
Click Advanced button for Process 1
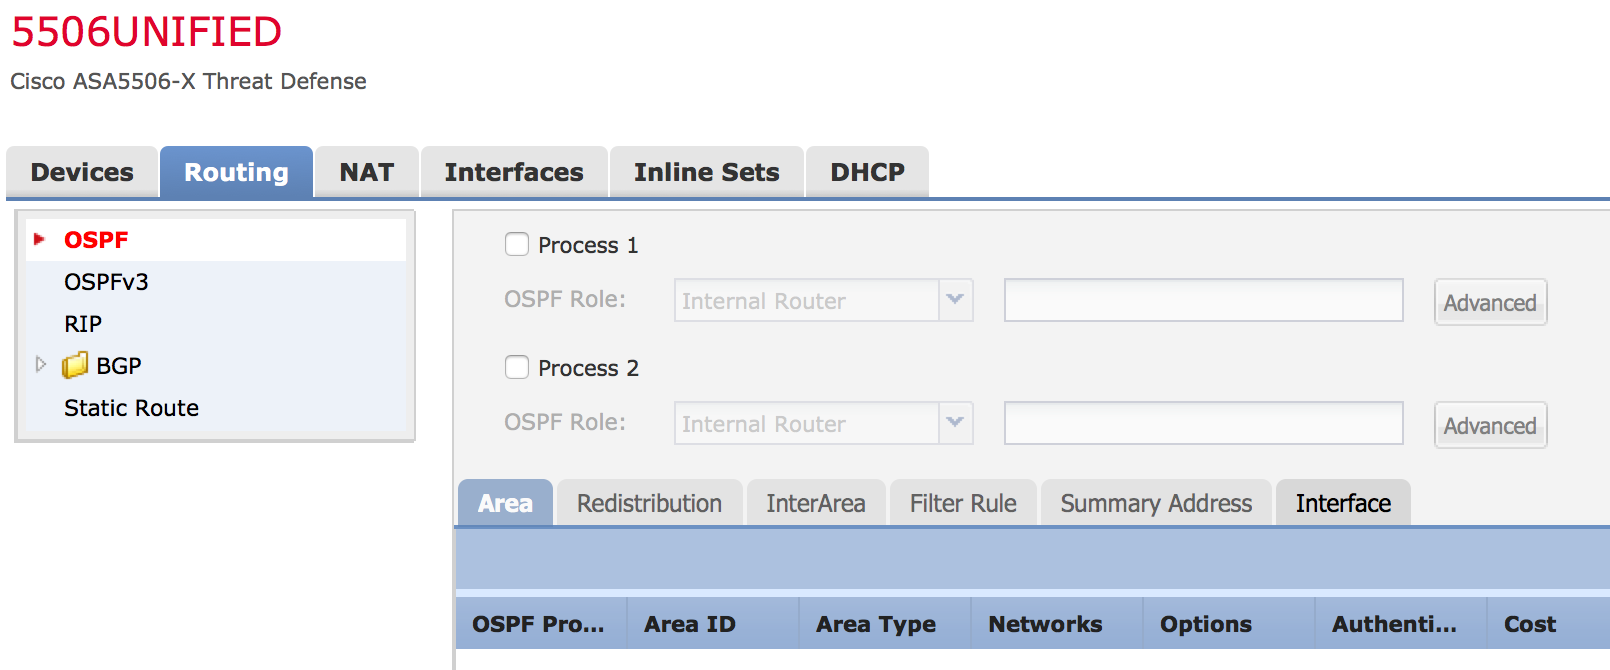[1490, 302]
